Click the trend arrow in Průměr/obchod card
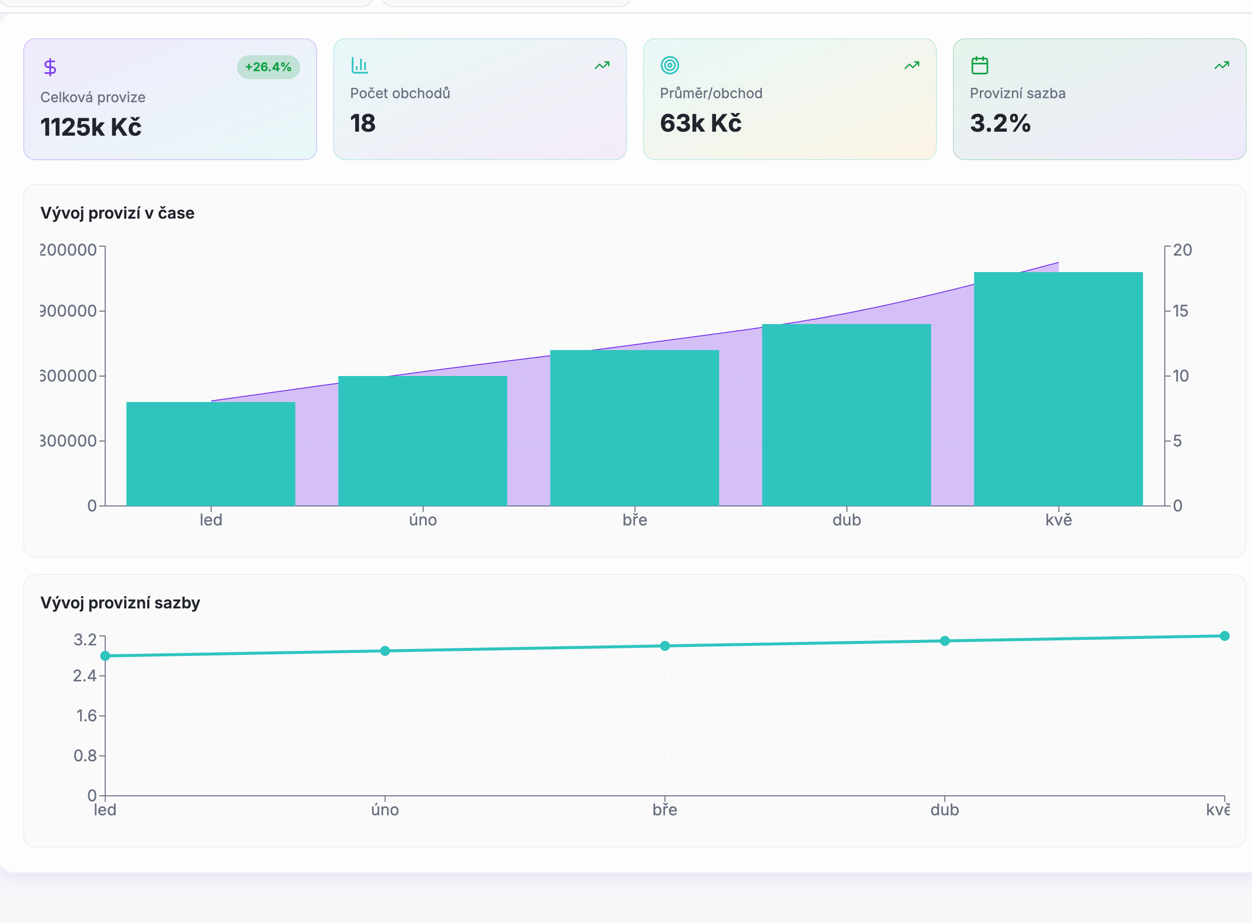The width and height of the screenshot is (1252, 923). pos(912,65)
